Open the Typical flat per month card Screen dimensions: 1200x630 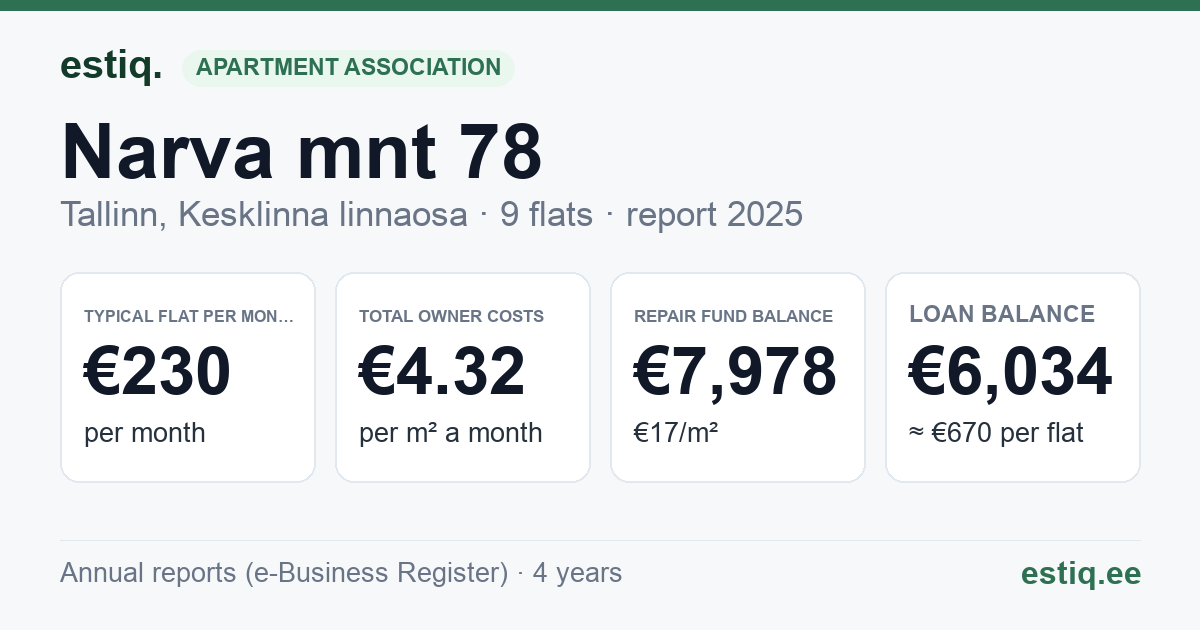[188, 377]
